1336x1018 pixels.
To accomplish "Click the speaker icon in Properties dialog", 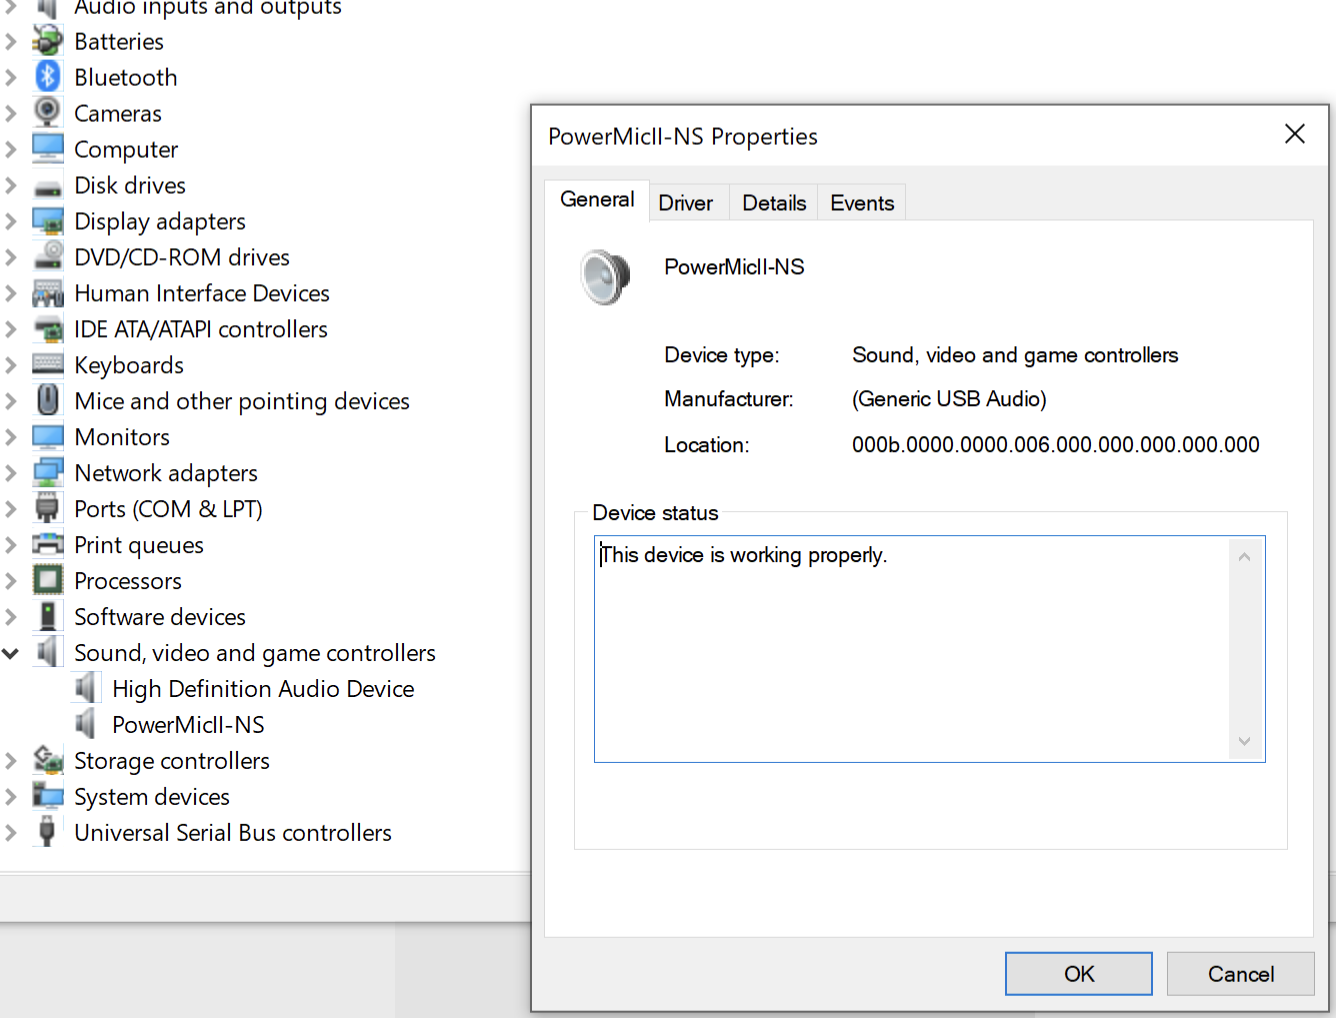I will pyautogui.click(x=606, y=277).
